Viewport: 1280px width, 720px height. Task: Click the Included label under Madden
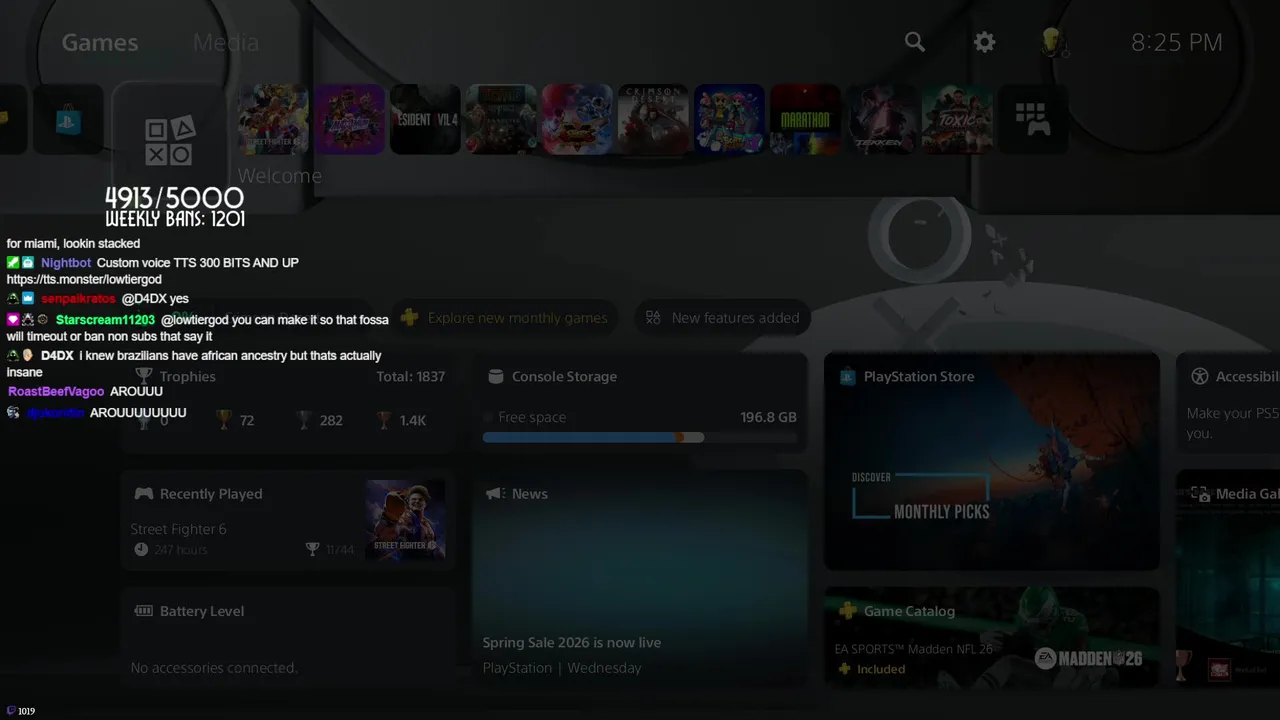point(881,669)
